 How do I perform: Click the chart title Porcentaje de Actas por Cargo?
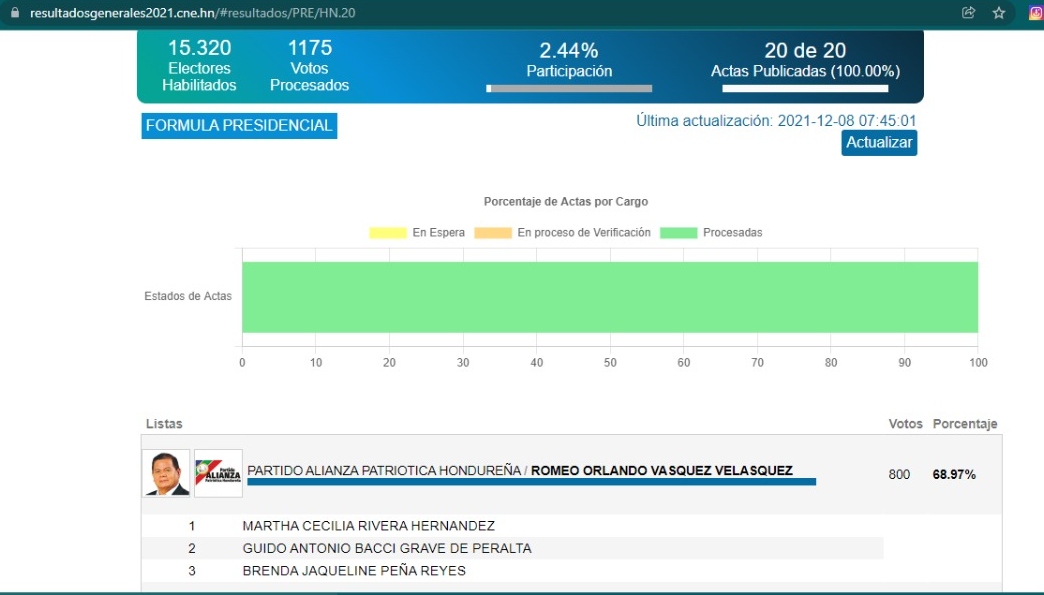566,202
